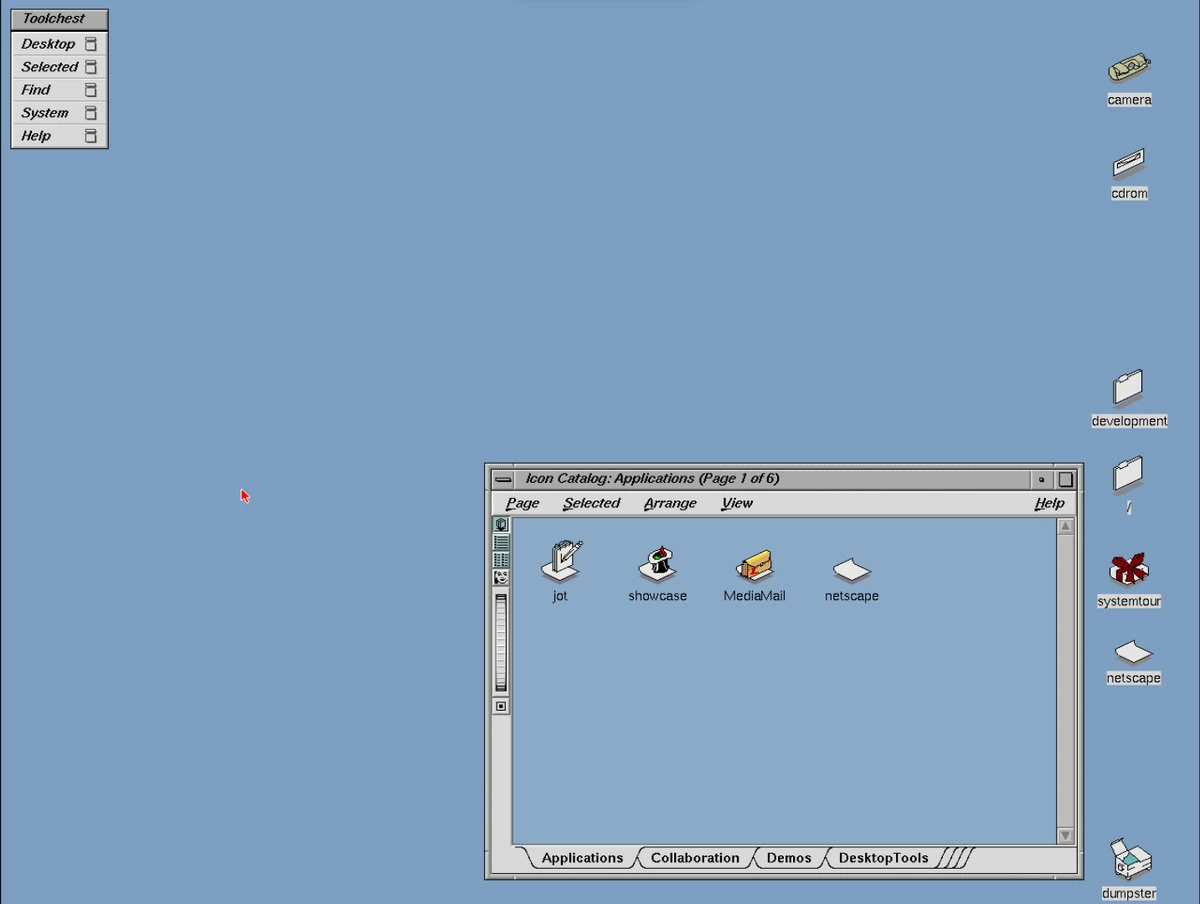Open MediaMail from the Icon Catalog
The height and width of the screenshot is (904, 1200).
pos(753,568)
